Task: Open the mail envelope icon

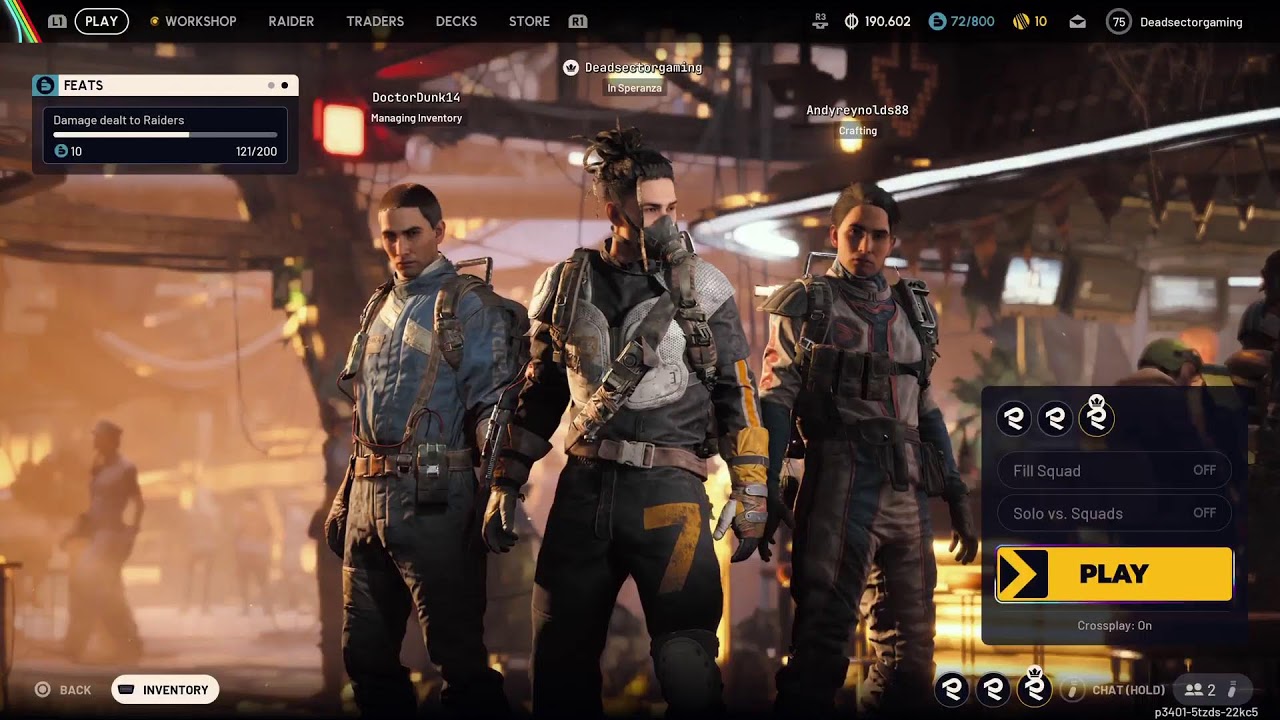Action: click(x=1077, y=21)
